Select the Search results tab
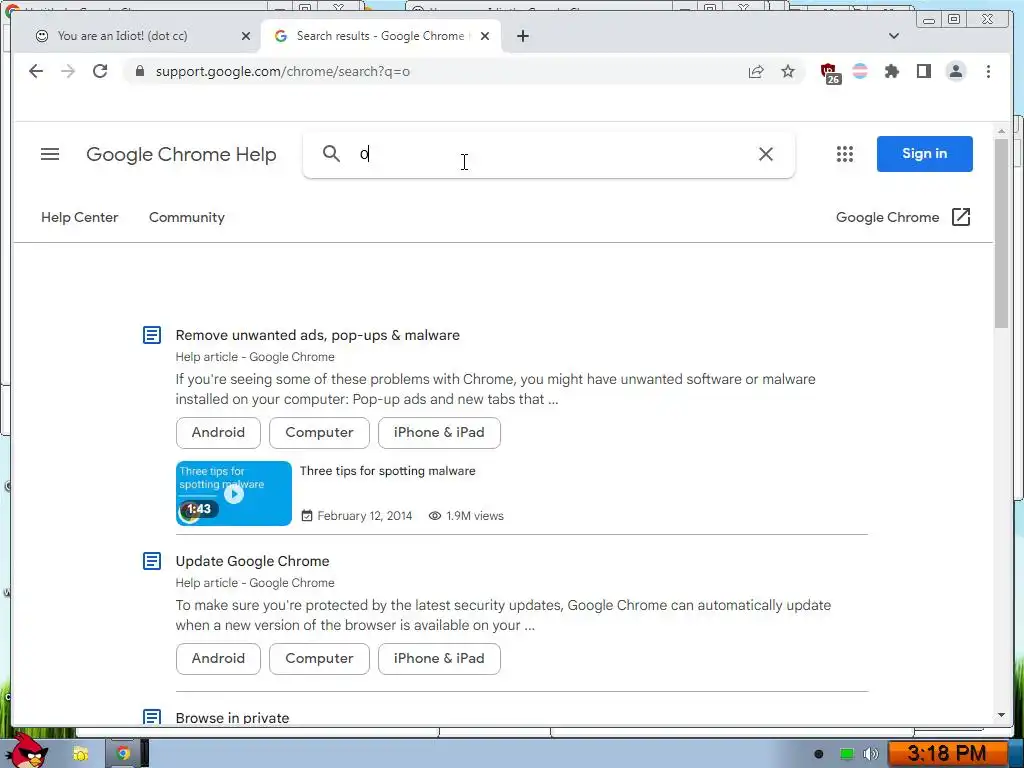Image resolution: width=1024 pixels, height=768 pixels. 380,36
